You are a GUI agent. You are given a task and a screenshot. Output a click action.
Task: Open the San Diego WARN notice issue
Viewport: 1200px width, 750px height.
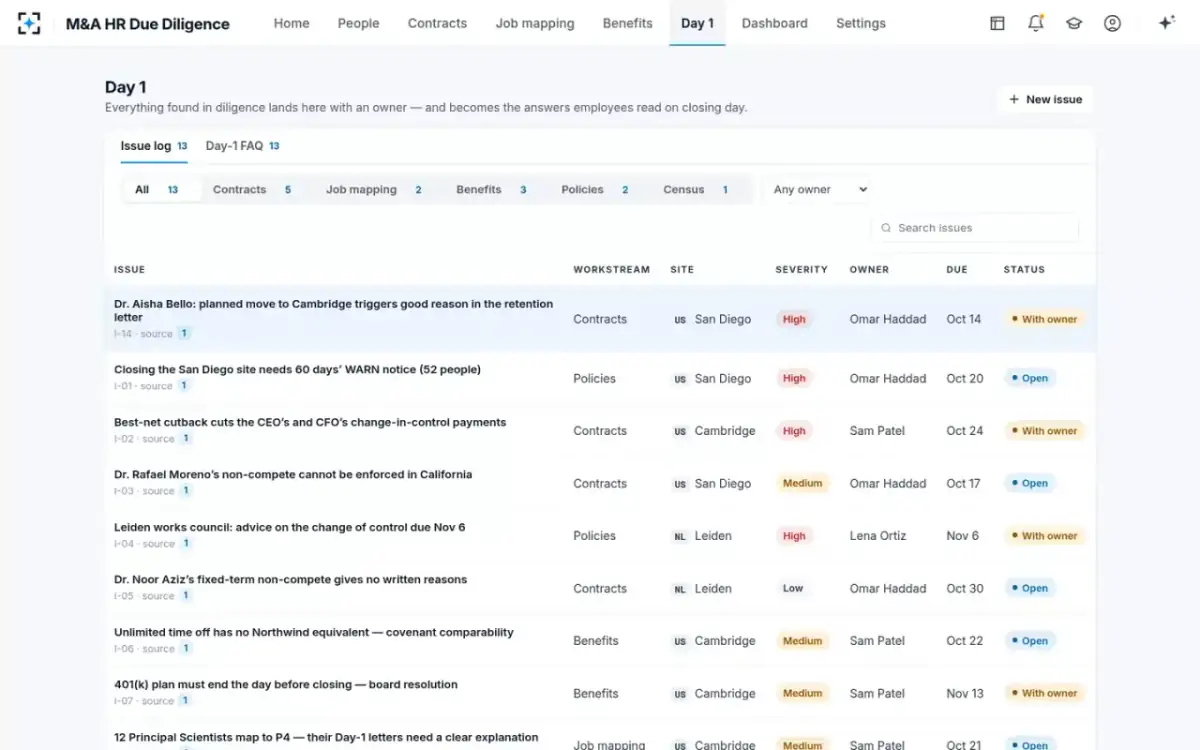click(297, 369)
